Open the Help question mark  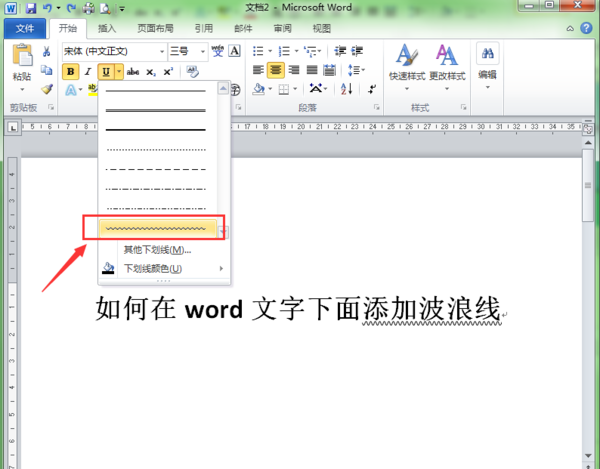click(x=586, y=28)
